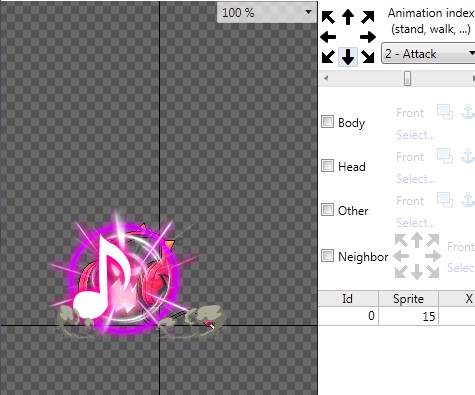
Task: Enable the Other reference checkbox
Action: click(x=327, y=210)
